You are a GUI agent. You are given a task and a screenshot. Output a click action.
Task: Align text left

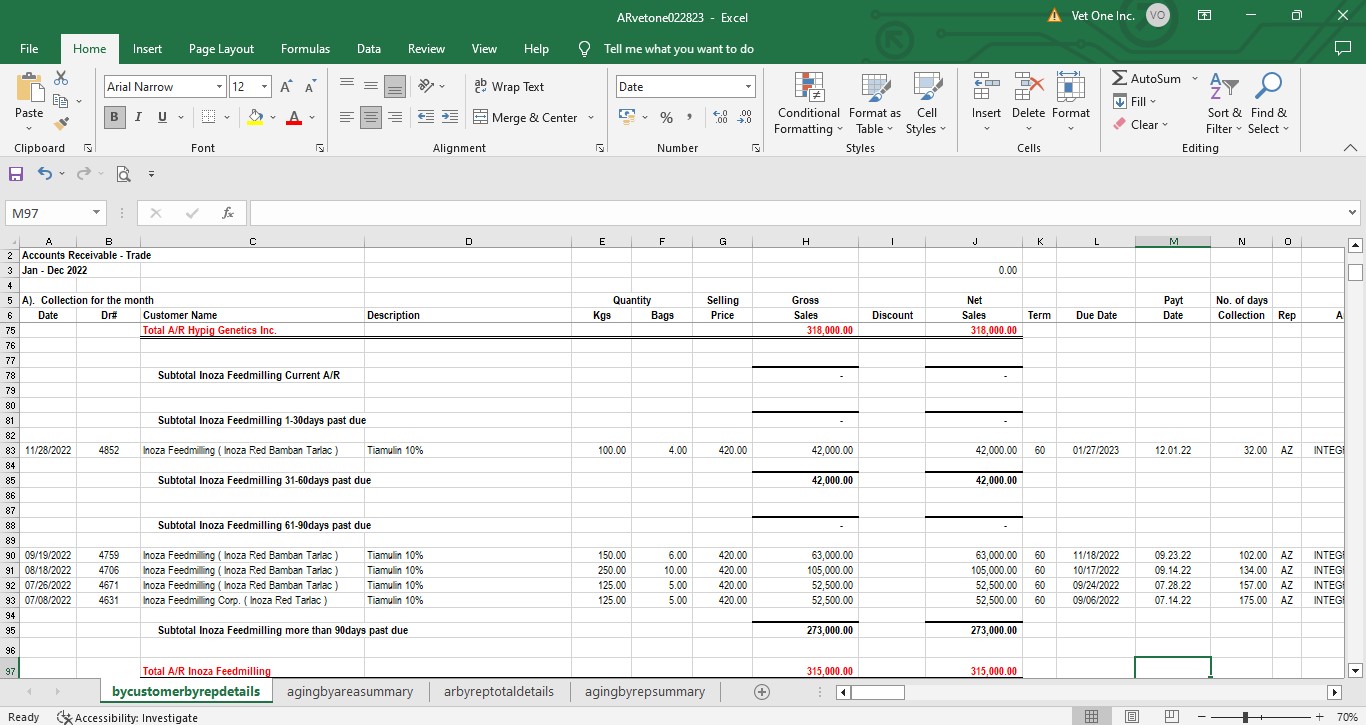point(347,117)
